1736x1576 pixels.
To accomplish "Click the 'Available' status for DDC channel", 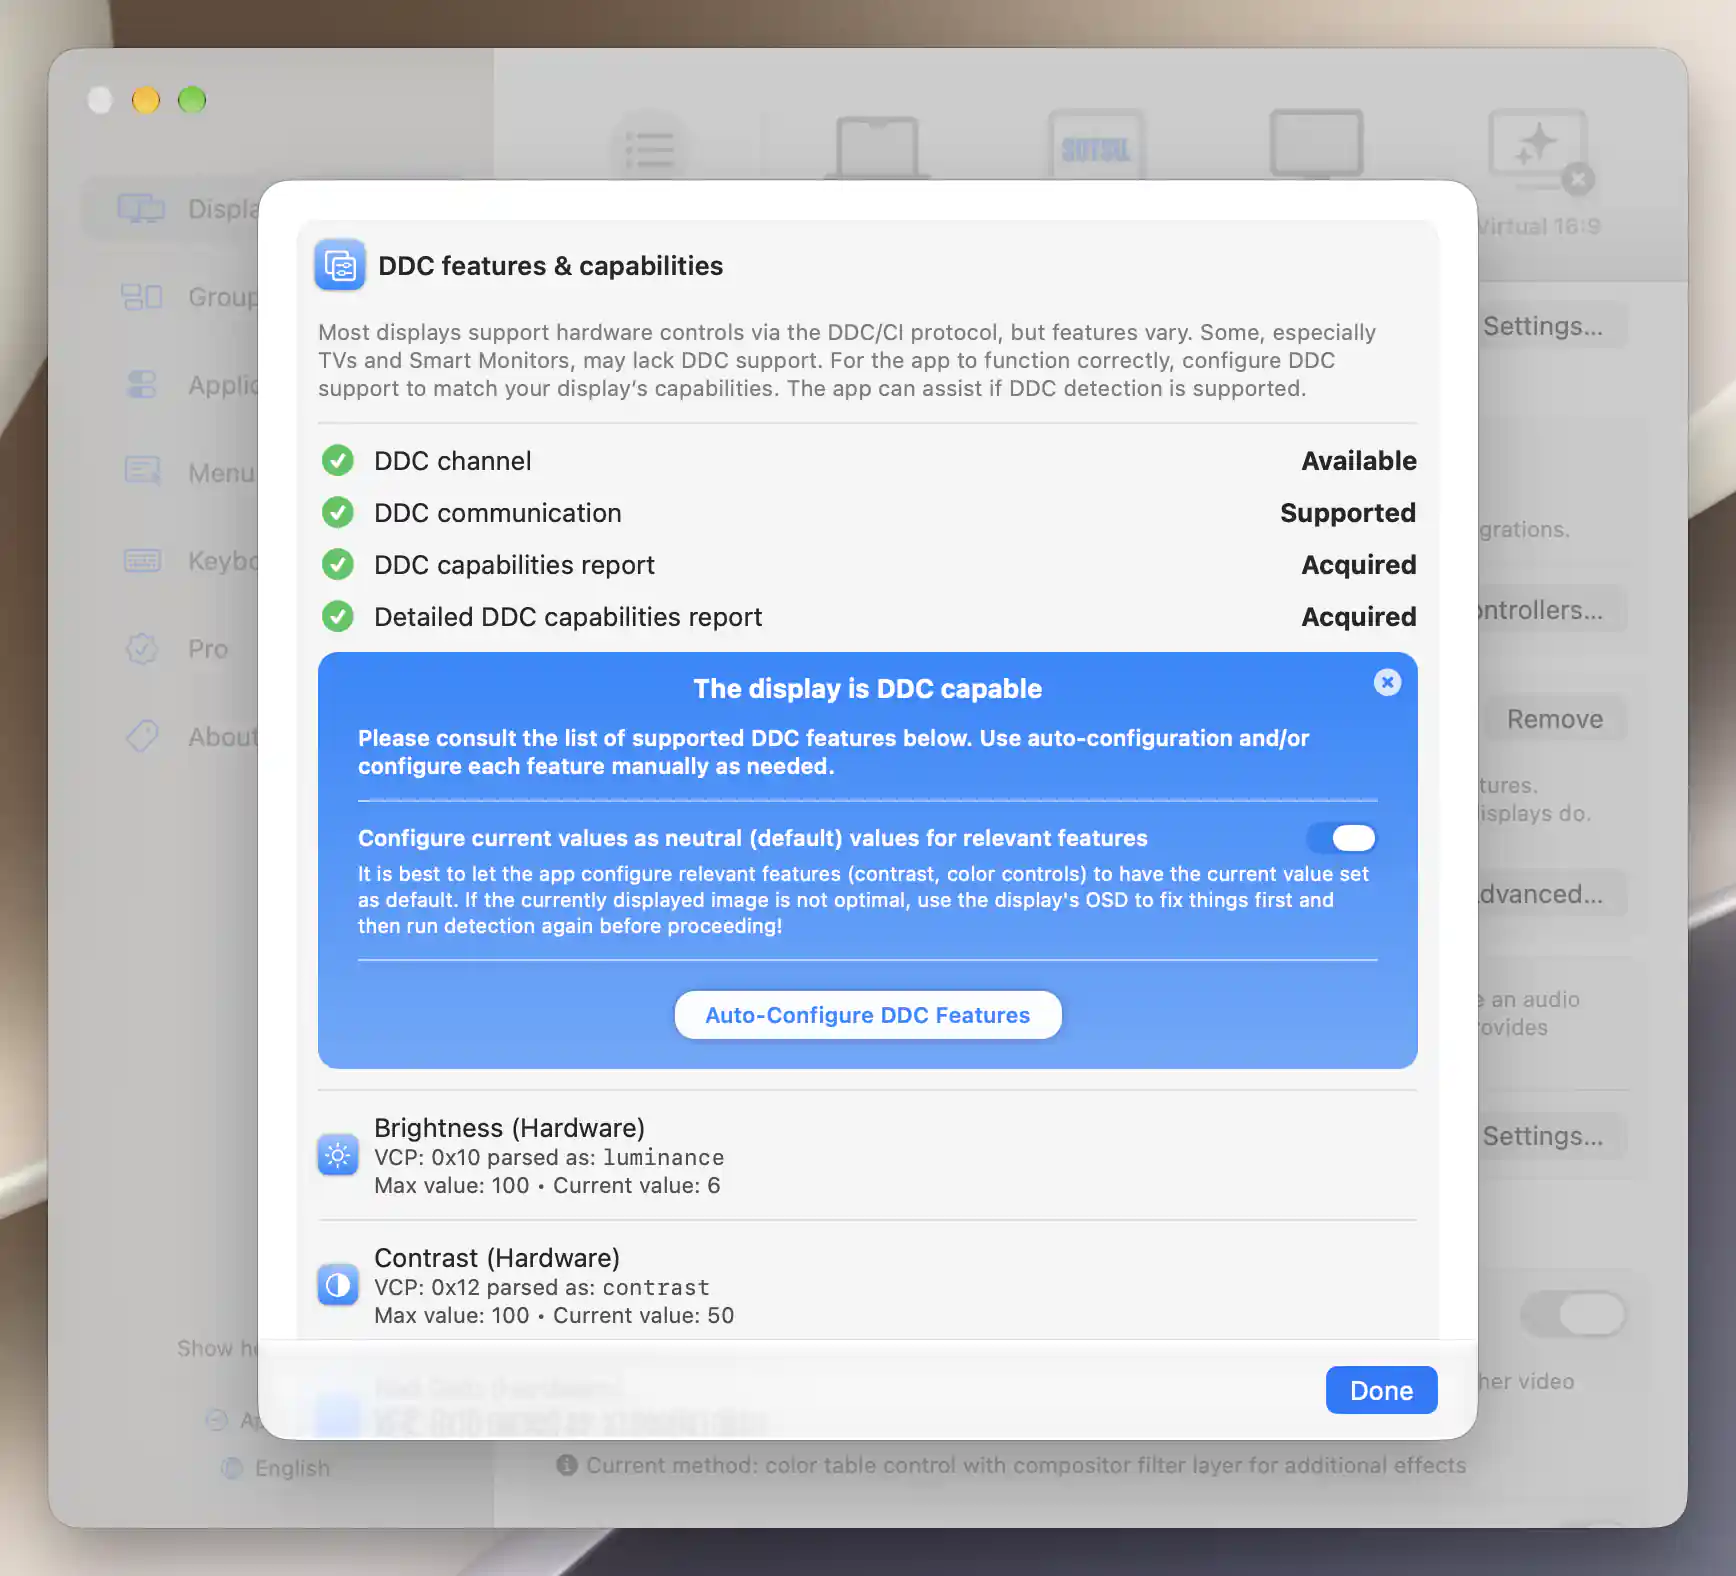I will 1359,461.
